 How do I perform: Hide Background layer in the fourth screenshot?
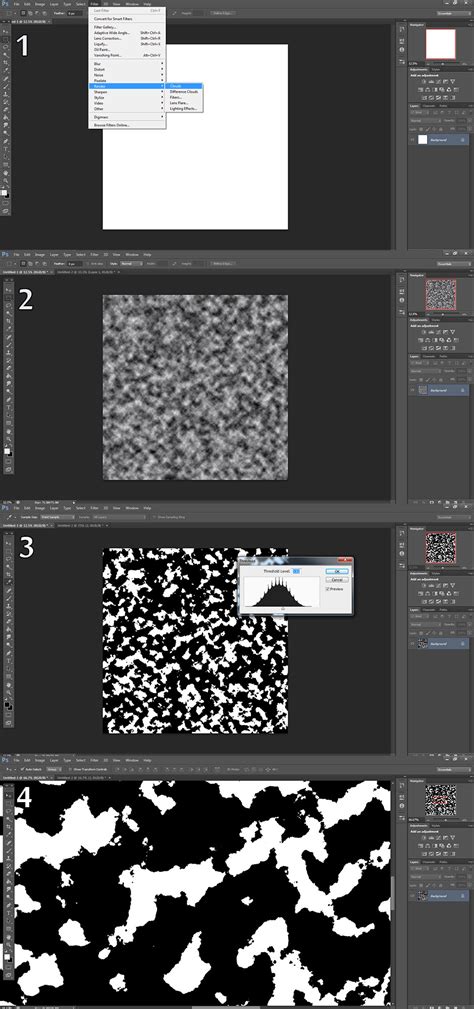412,896
